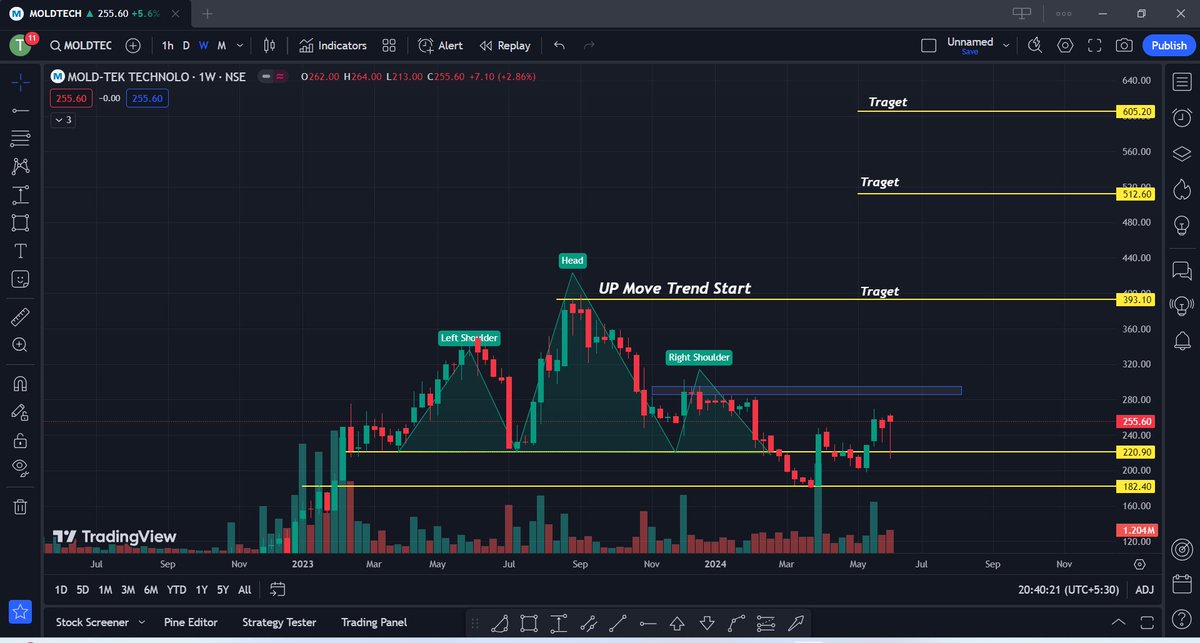
Task: Select the weekly W timeframe
Action: click(203, 46)
